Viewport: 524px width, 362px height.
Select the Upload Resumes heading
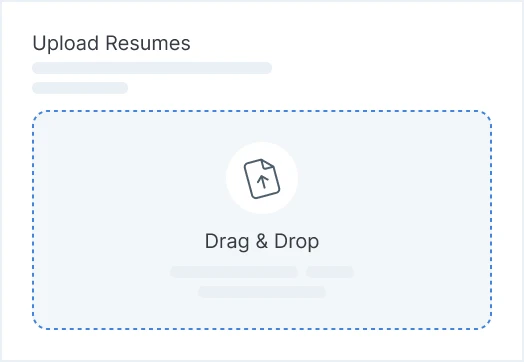tap(111, 43)
